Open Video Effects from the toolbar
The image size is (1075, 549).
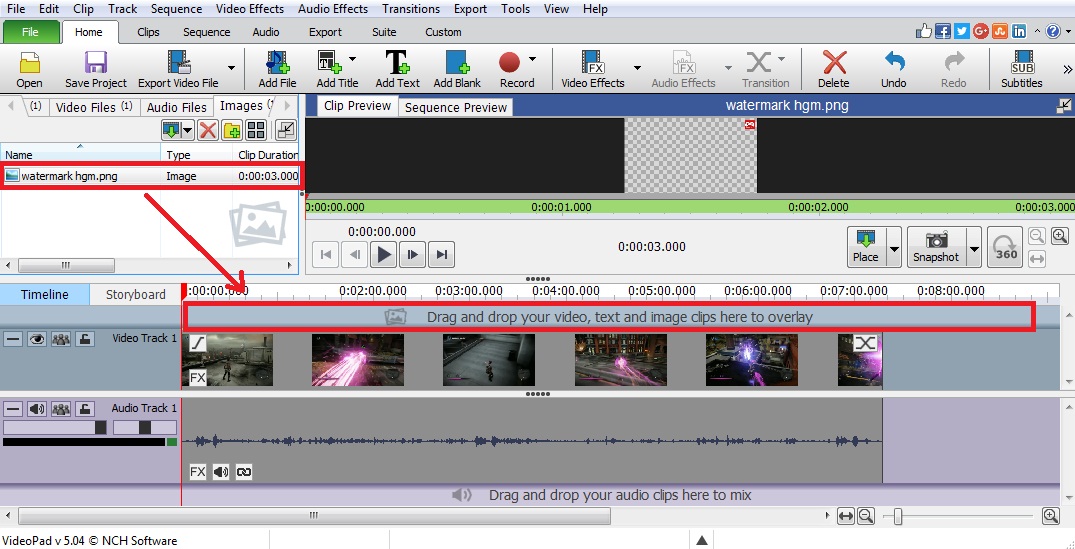click(x=592, y=69)
